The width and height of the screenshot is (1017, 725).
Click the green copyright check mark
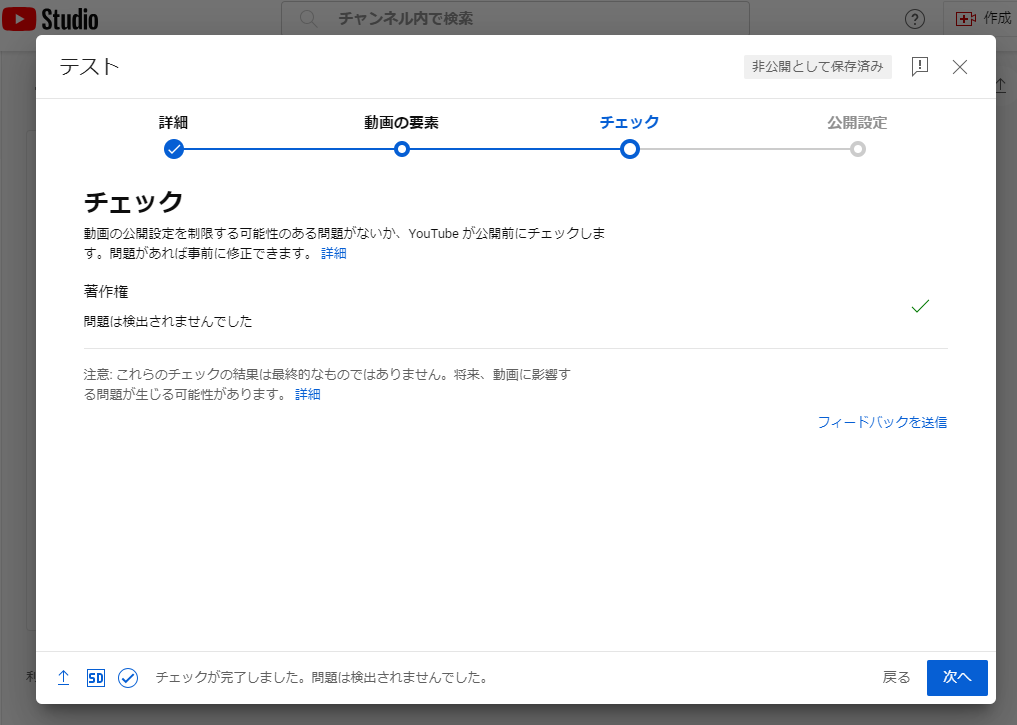click(920, 306)
